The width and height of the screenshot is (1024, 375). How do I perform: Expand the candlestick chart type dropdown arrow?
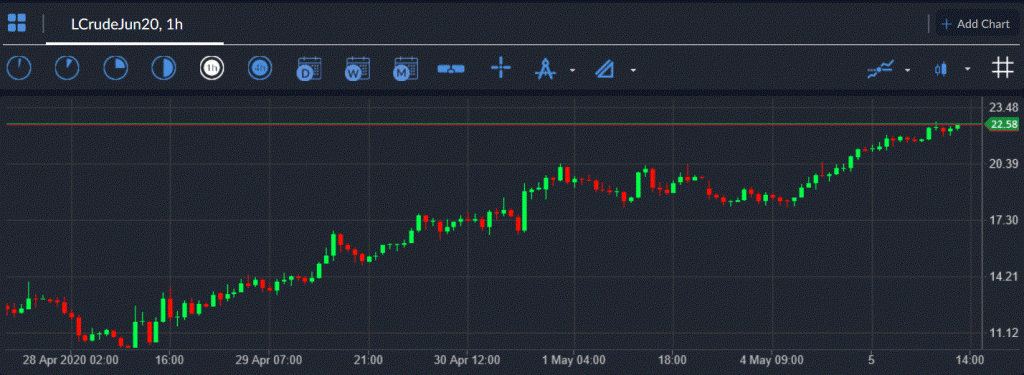point(967,69)
